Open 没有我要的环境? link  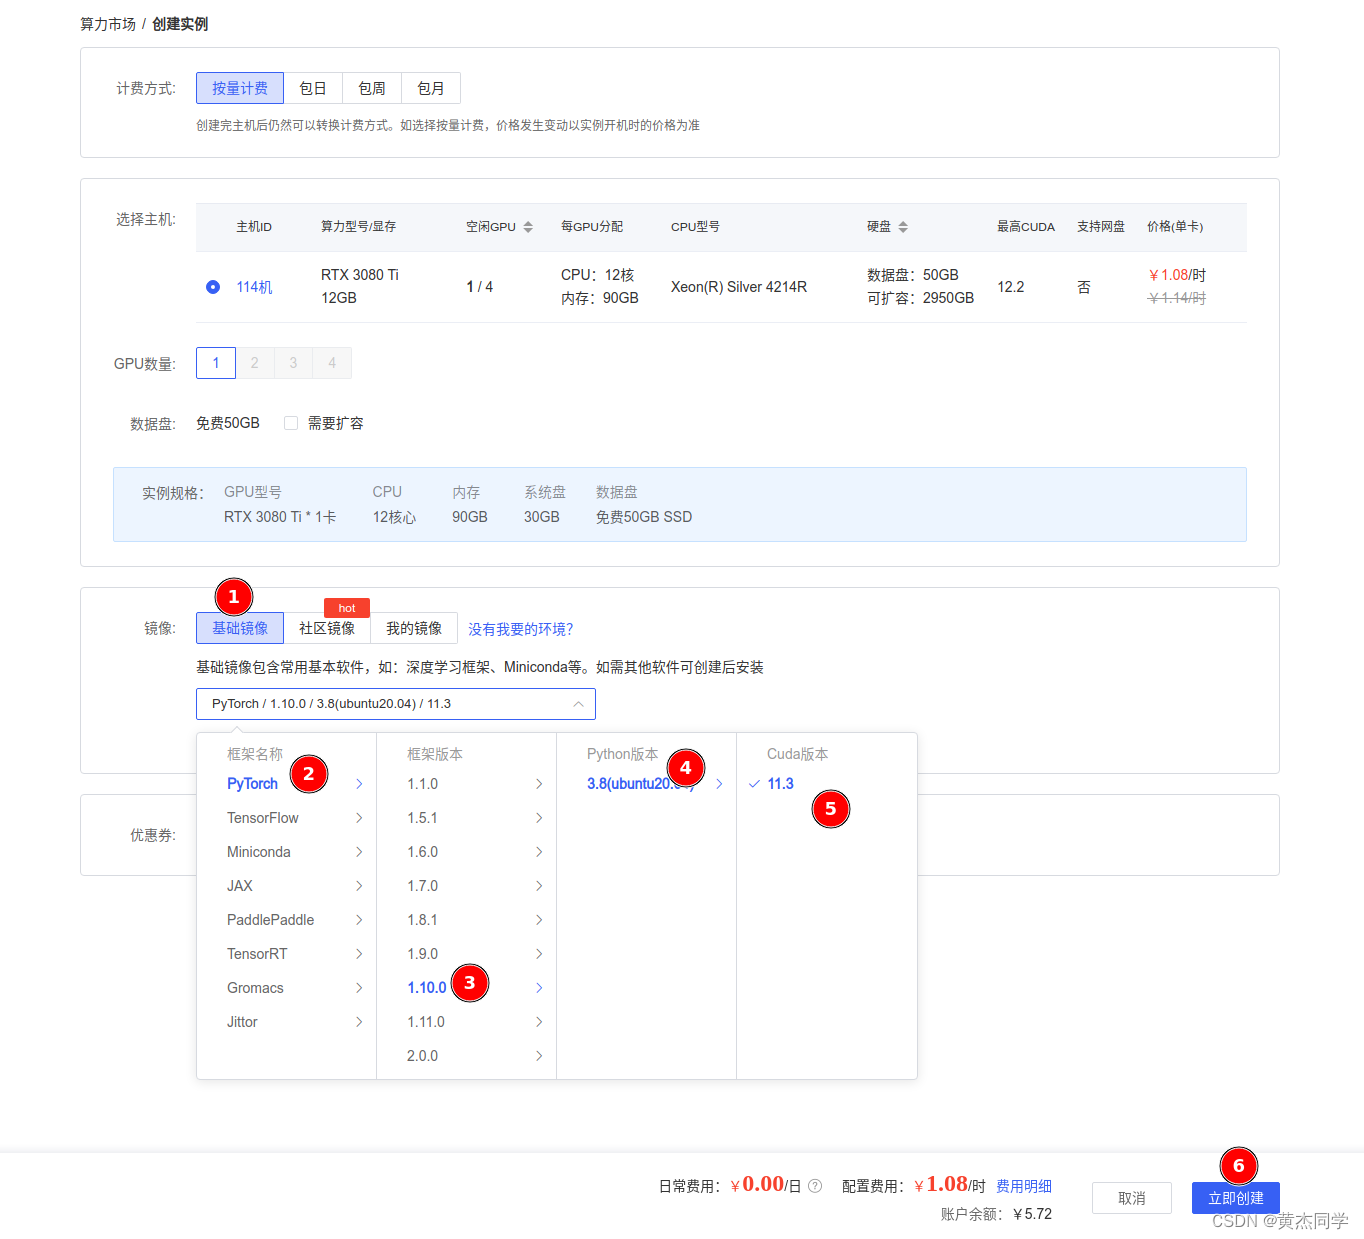[521, 629]
